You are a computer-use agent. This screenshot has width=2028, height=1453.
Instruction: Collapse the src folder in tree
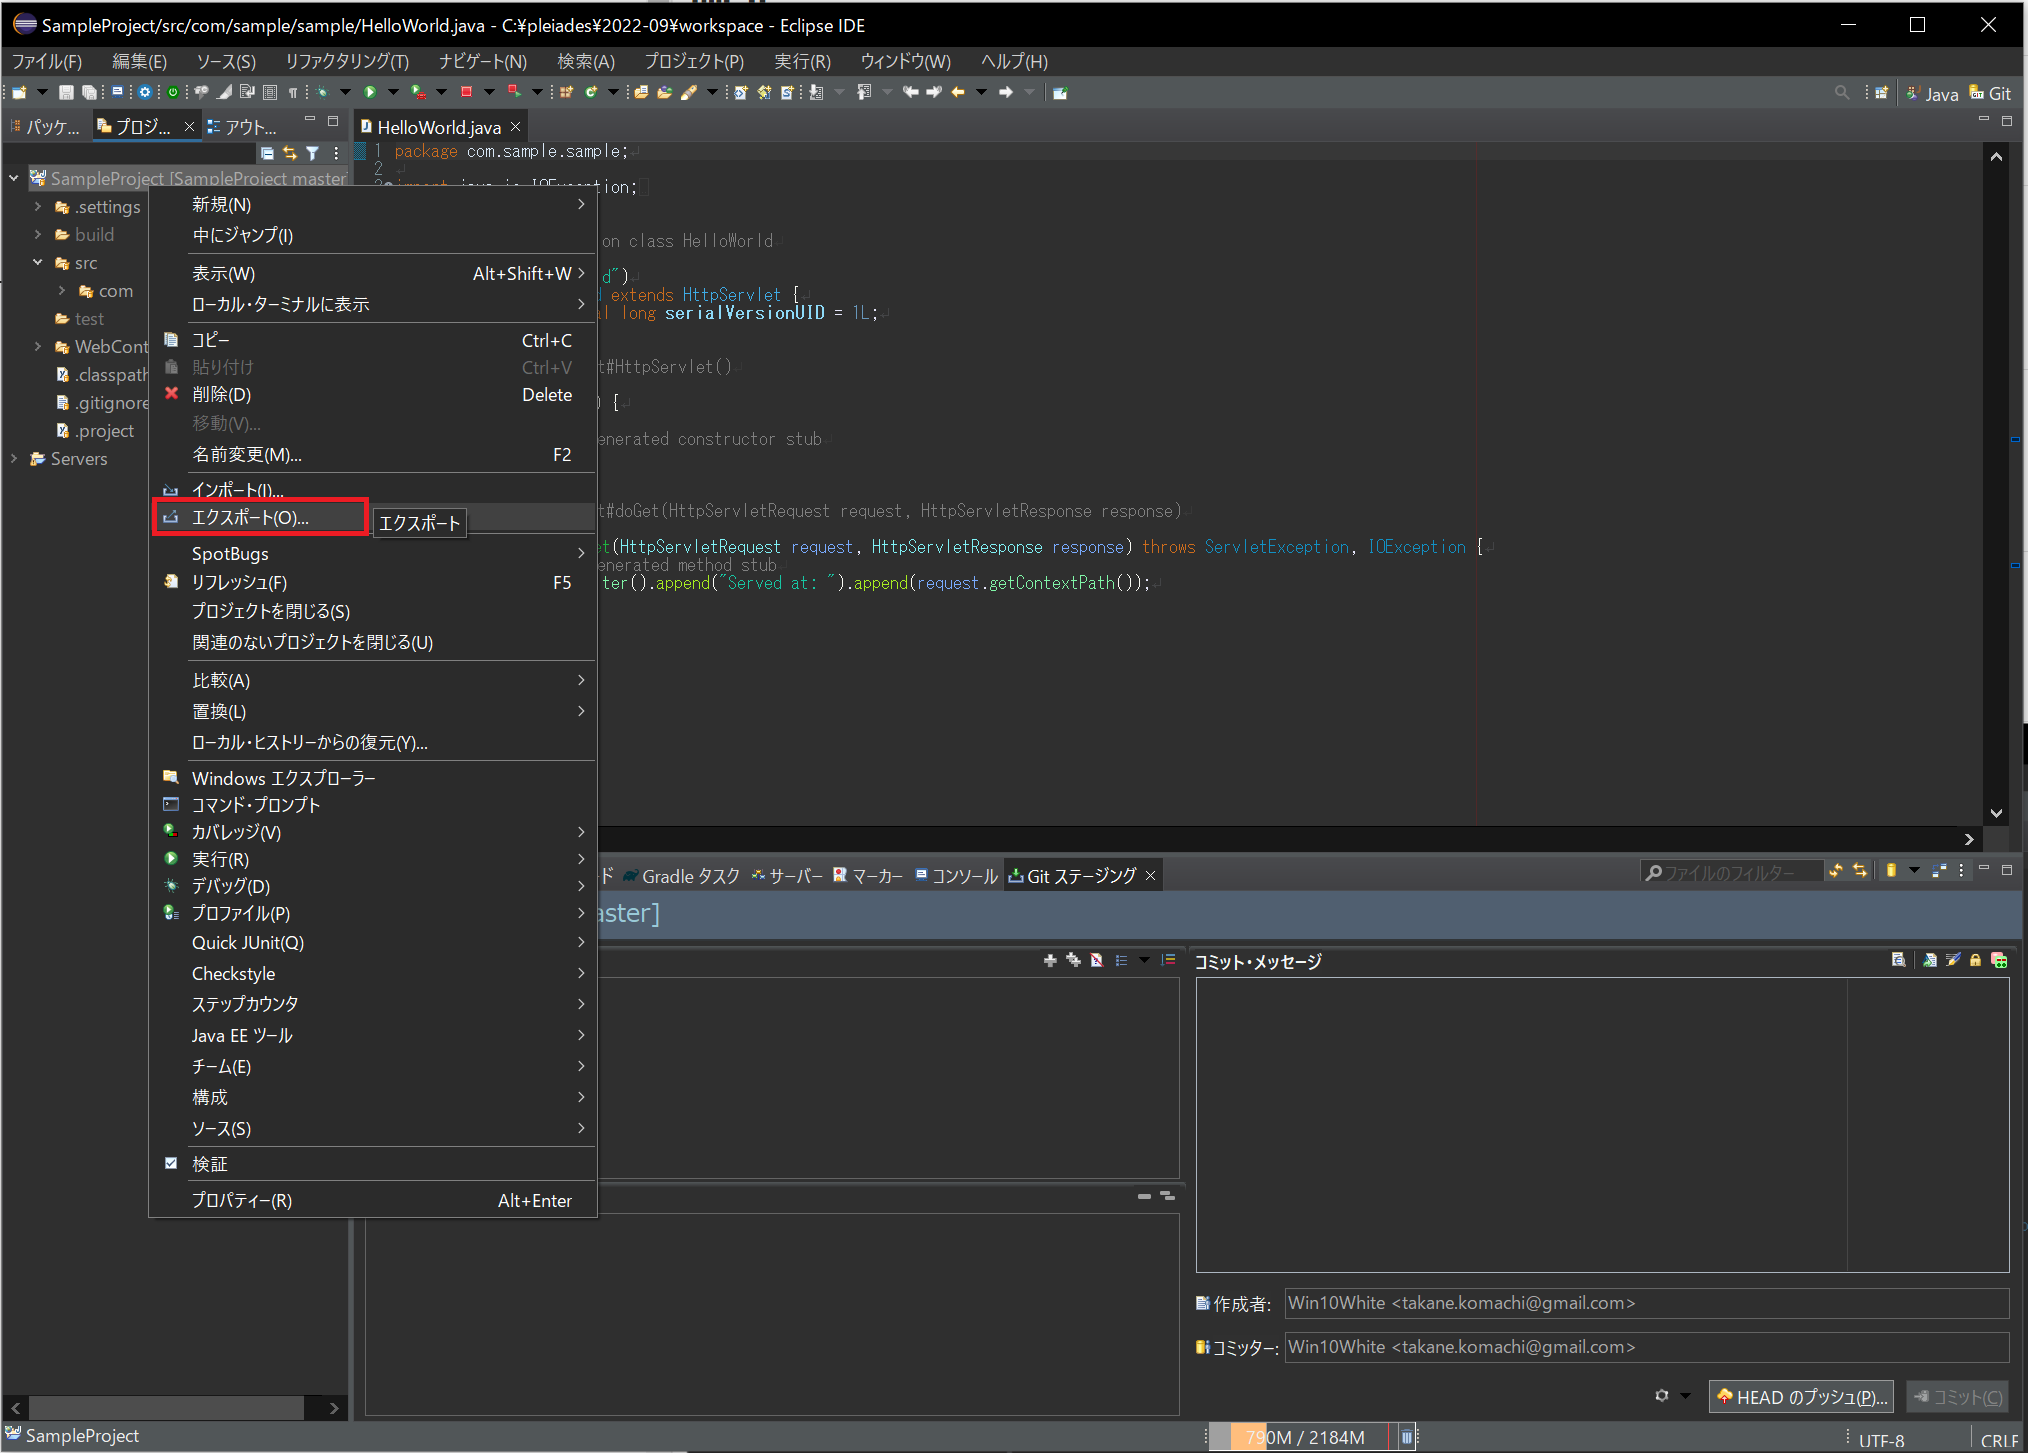(38, 262)
